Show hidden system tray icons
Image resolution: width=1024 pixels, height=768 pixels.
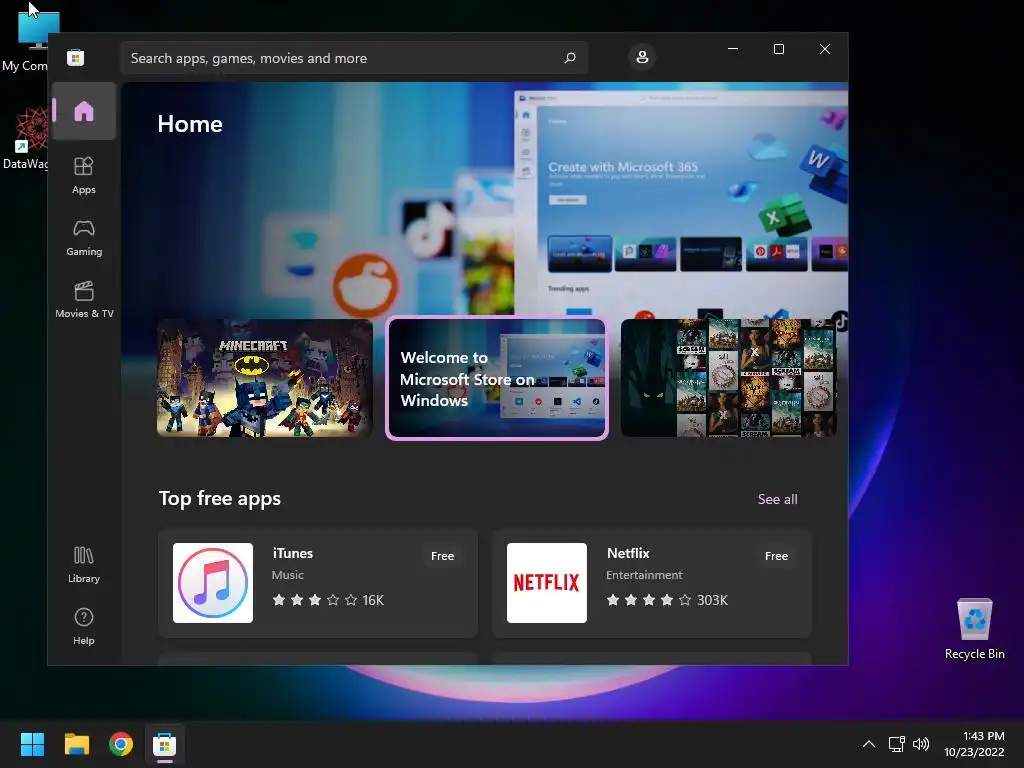pyautogui.click(x=869, y=744)
